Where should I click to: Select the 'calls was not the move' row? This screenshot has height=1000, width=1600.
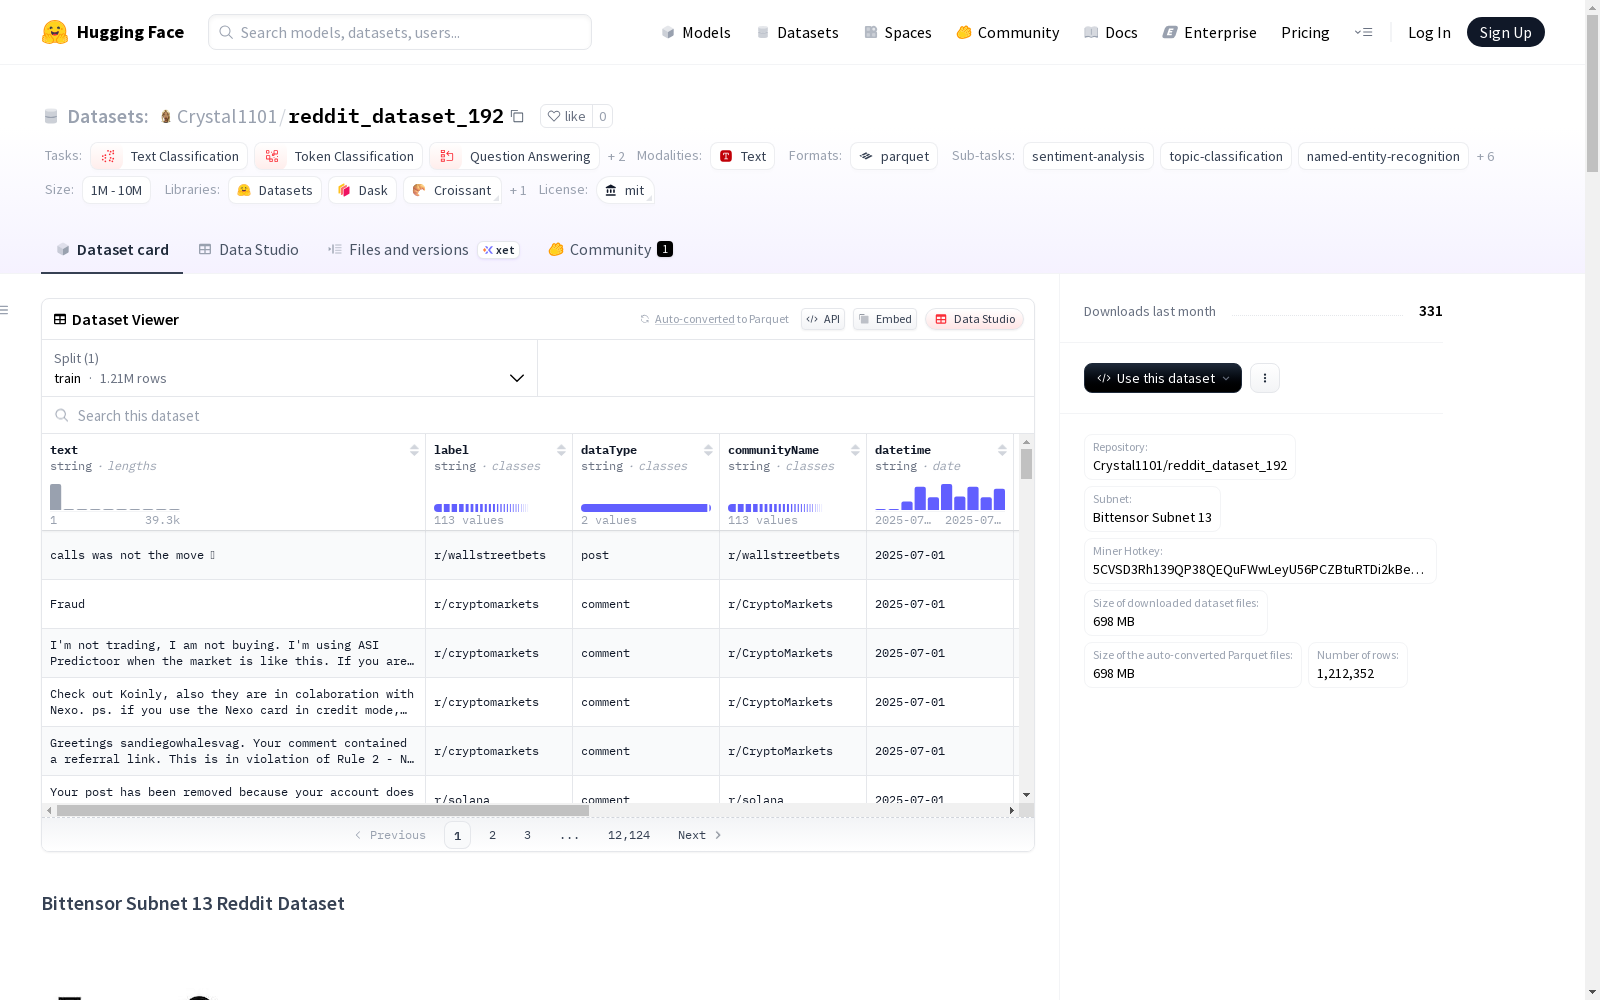coord(528,555)
